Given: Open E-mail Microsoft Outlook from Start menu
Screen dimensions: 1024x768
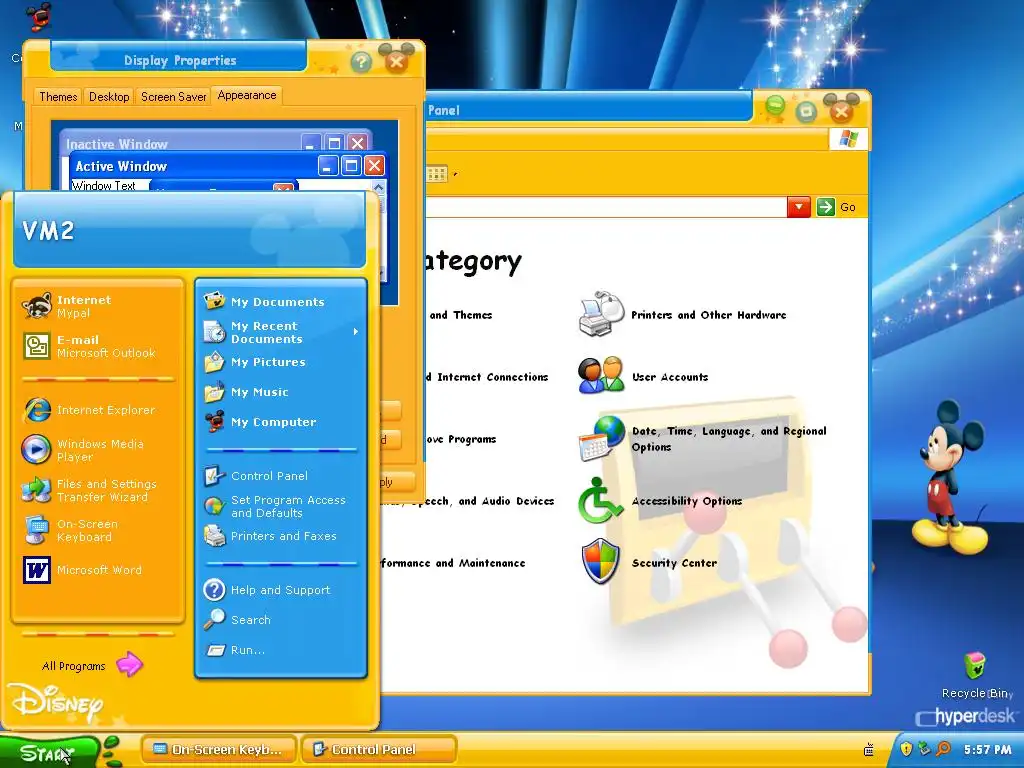Looking at the screenshot, I should click(x=98, y=346).
